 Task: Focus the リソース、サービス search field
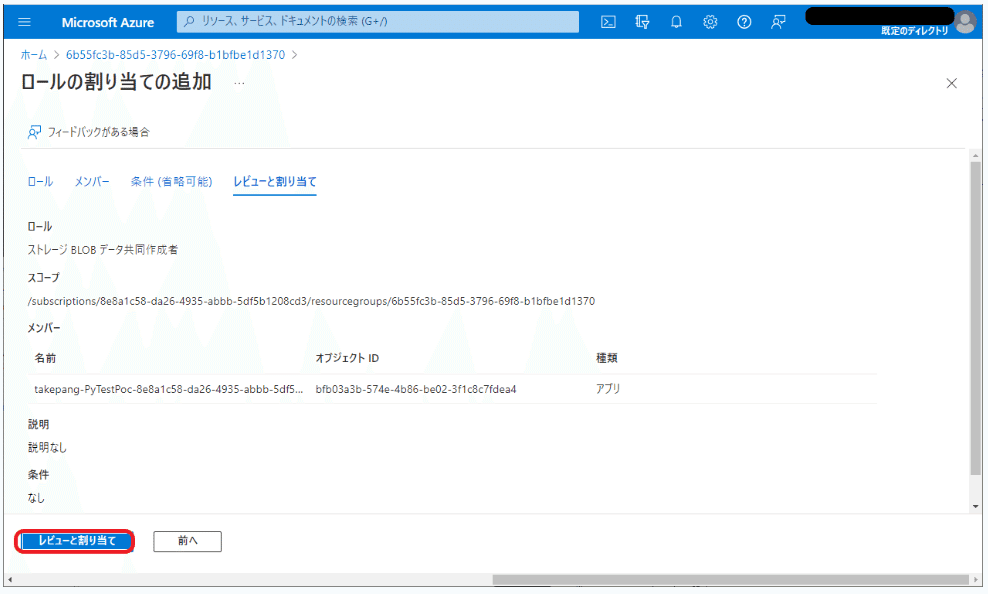[378, 21]
